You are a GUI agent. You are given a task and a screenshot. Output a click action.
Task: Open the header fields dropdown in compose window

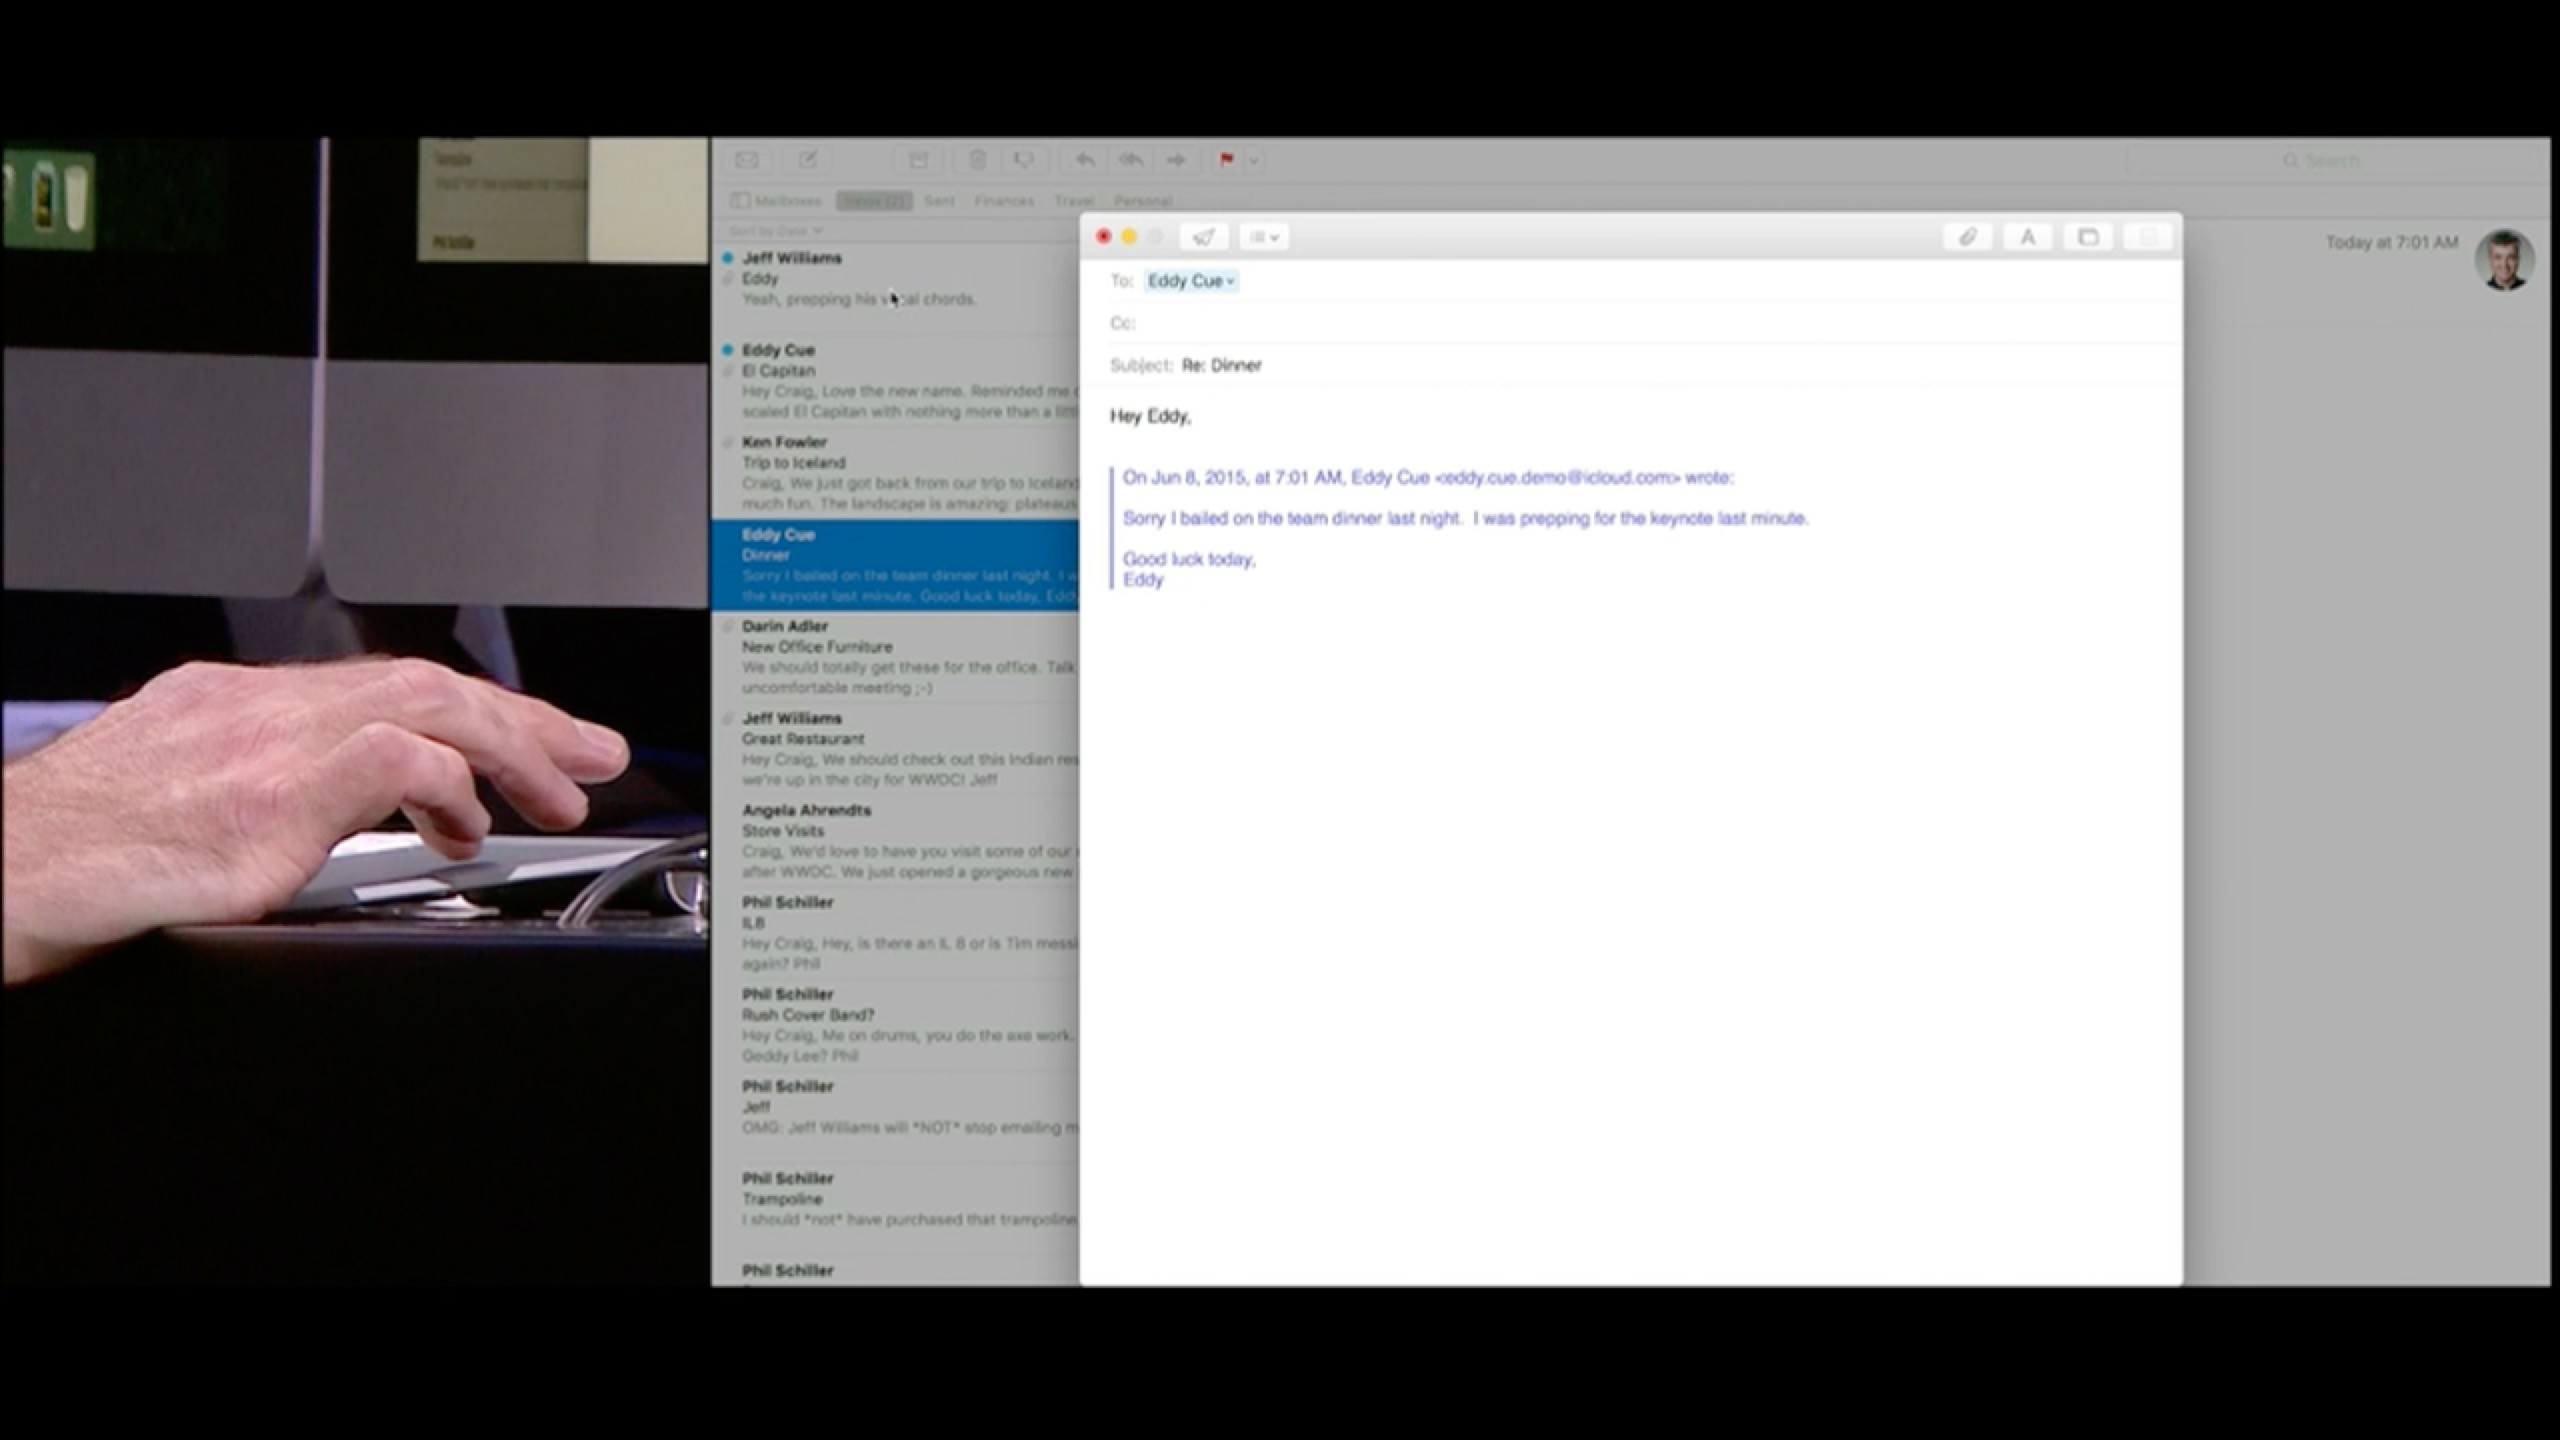(x=1264, y=237)
